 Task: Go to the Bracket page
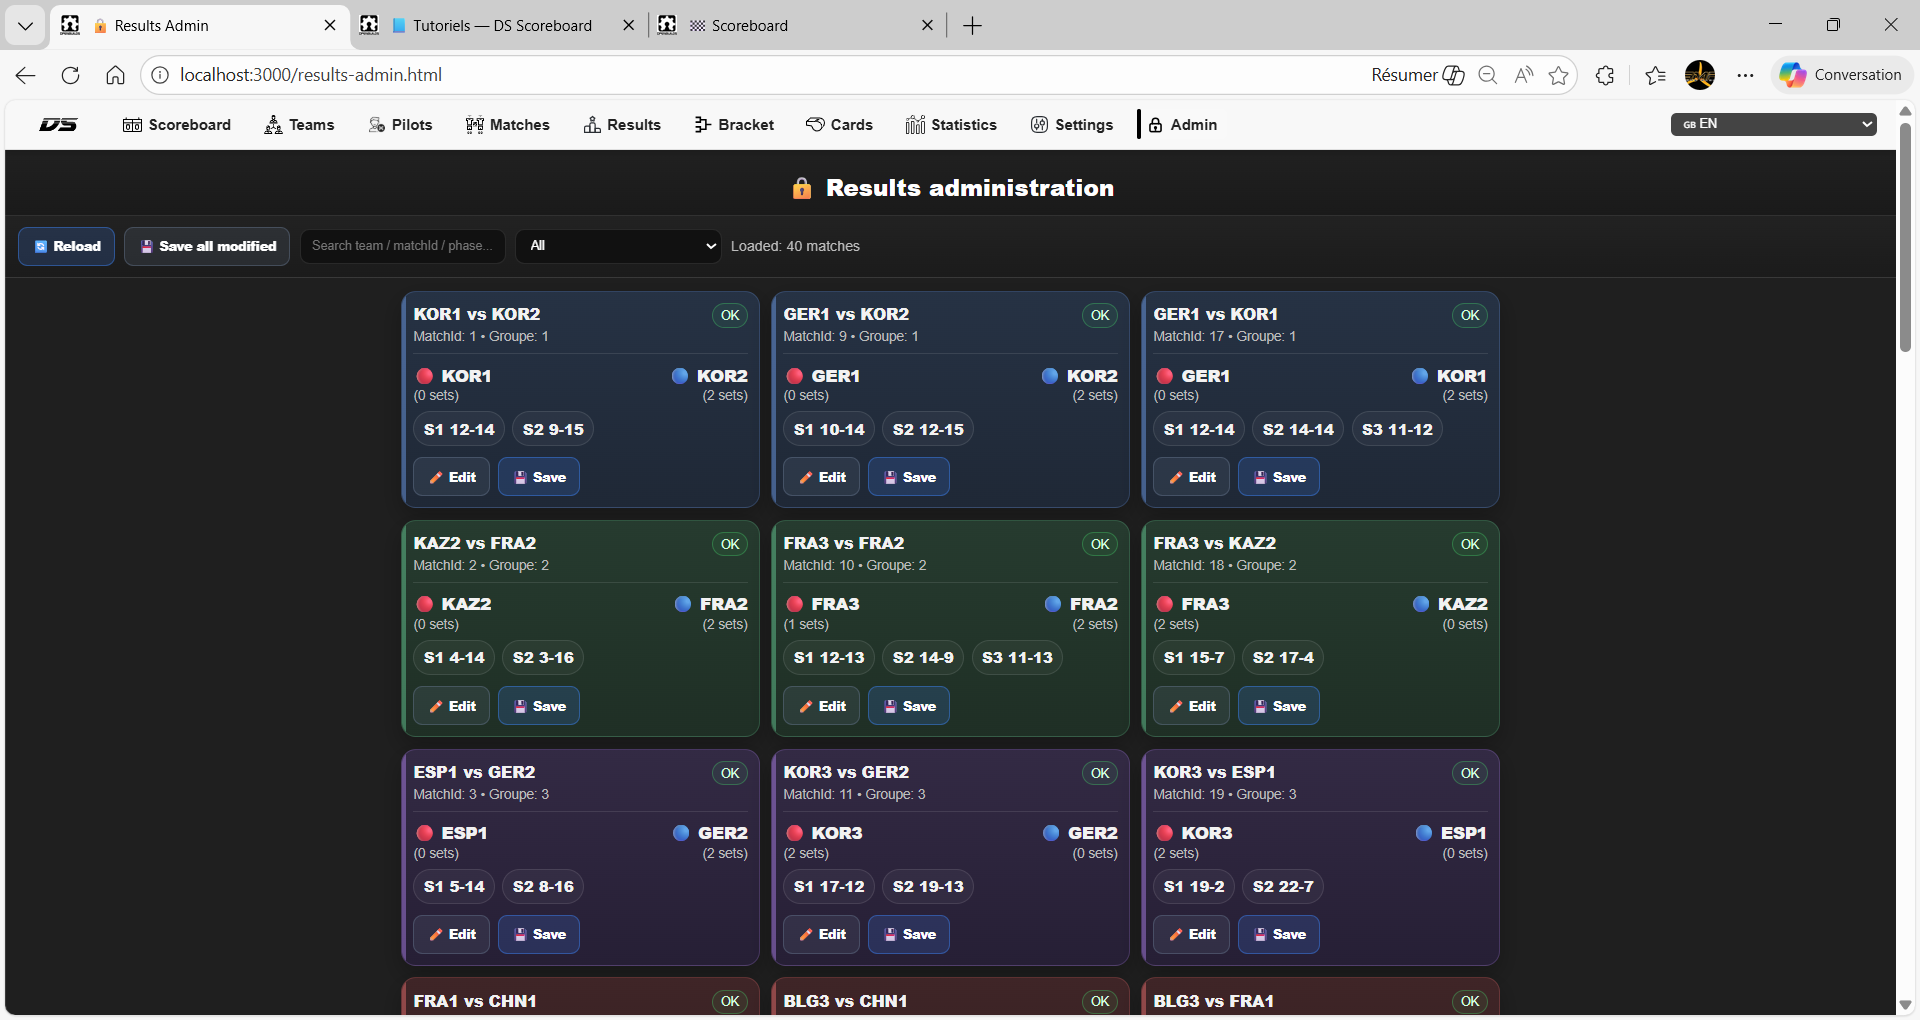pos(734,125)
